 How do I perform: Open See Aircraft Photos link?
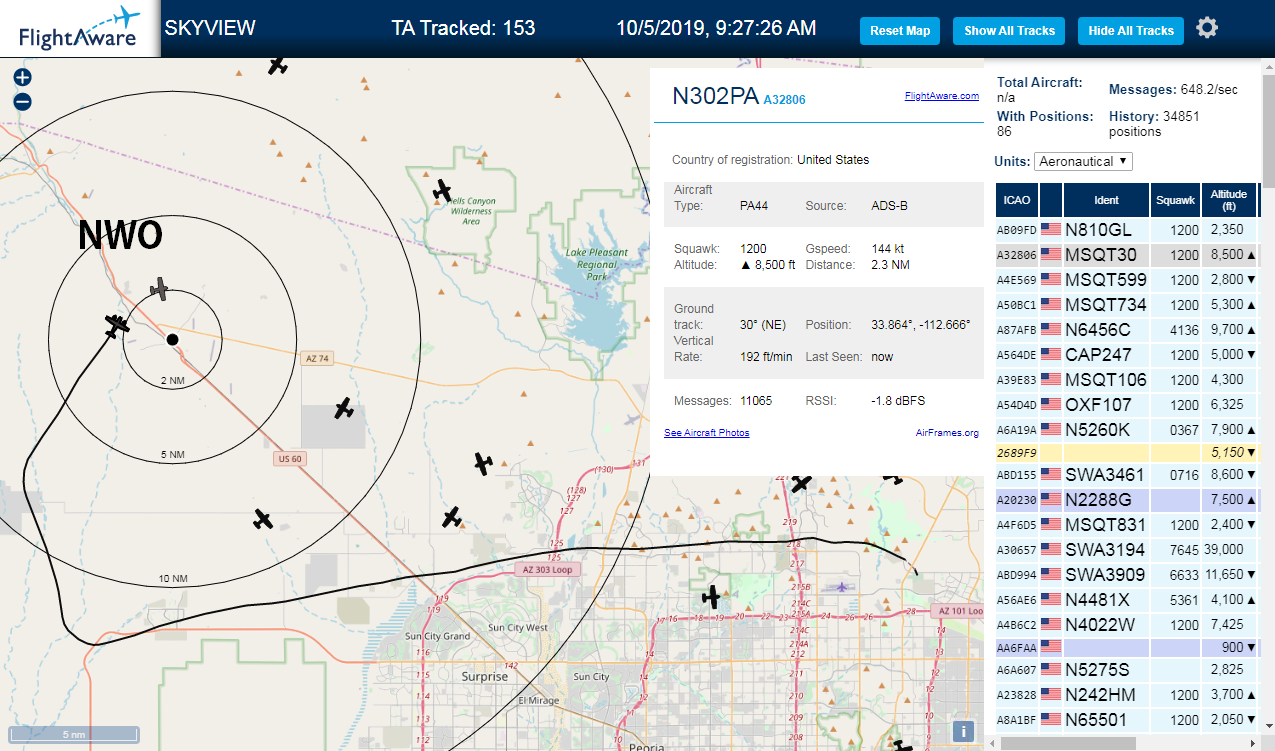click(x=706, y=432)
